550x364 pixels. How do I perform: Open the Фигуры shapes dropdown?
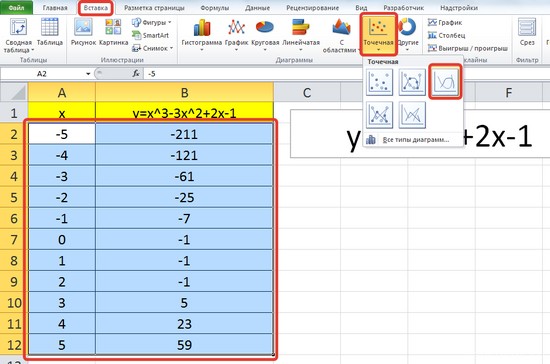tap(152, 22)
